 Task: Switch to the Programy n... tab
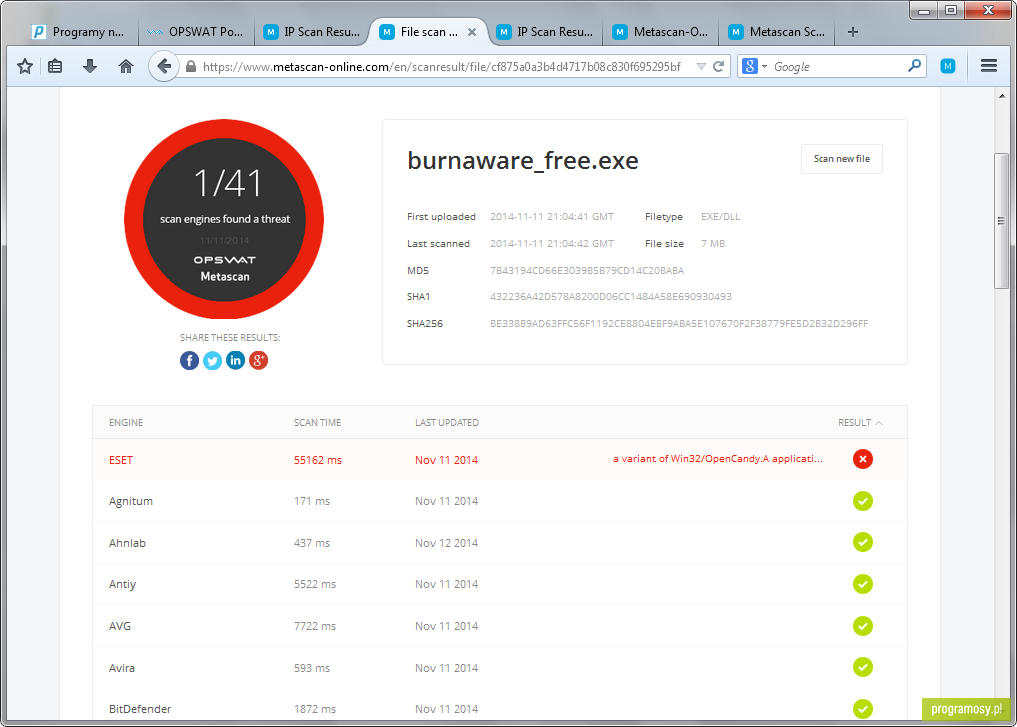pos(78,32)
